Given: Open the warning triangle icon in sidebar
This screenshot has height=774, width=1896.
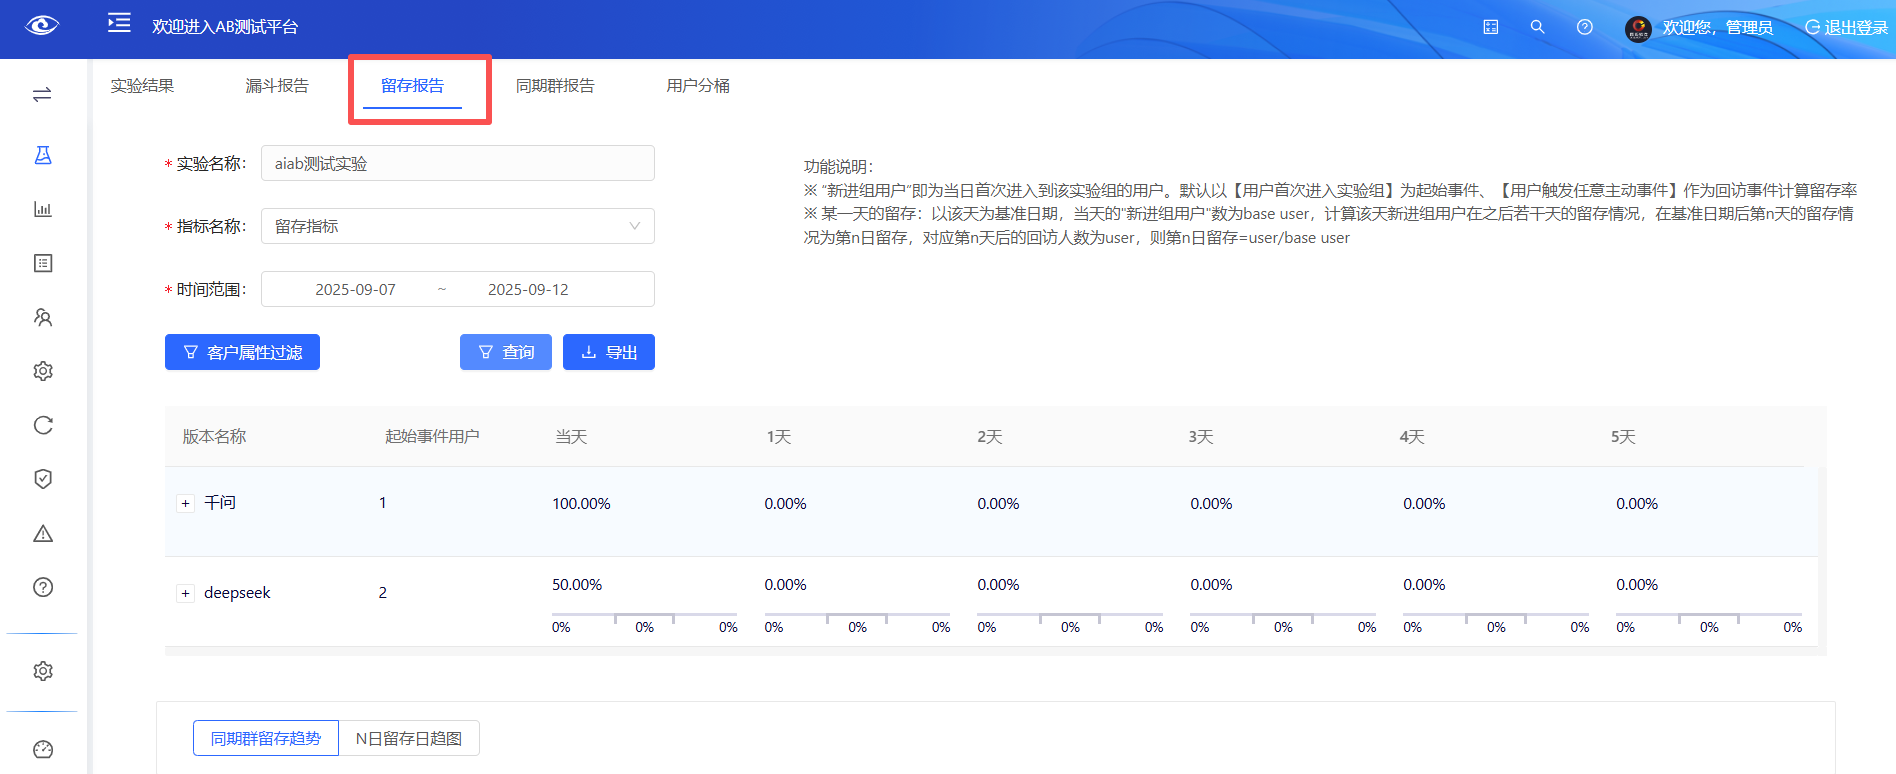Looking at the screenshot, I should (43, 533).
